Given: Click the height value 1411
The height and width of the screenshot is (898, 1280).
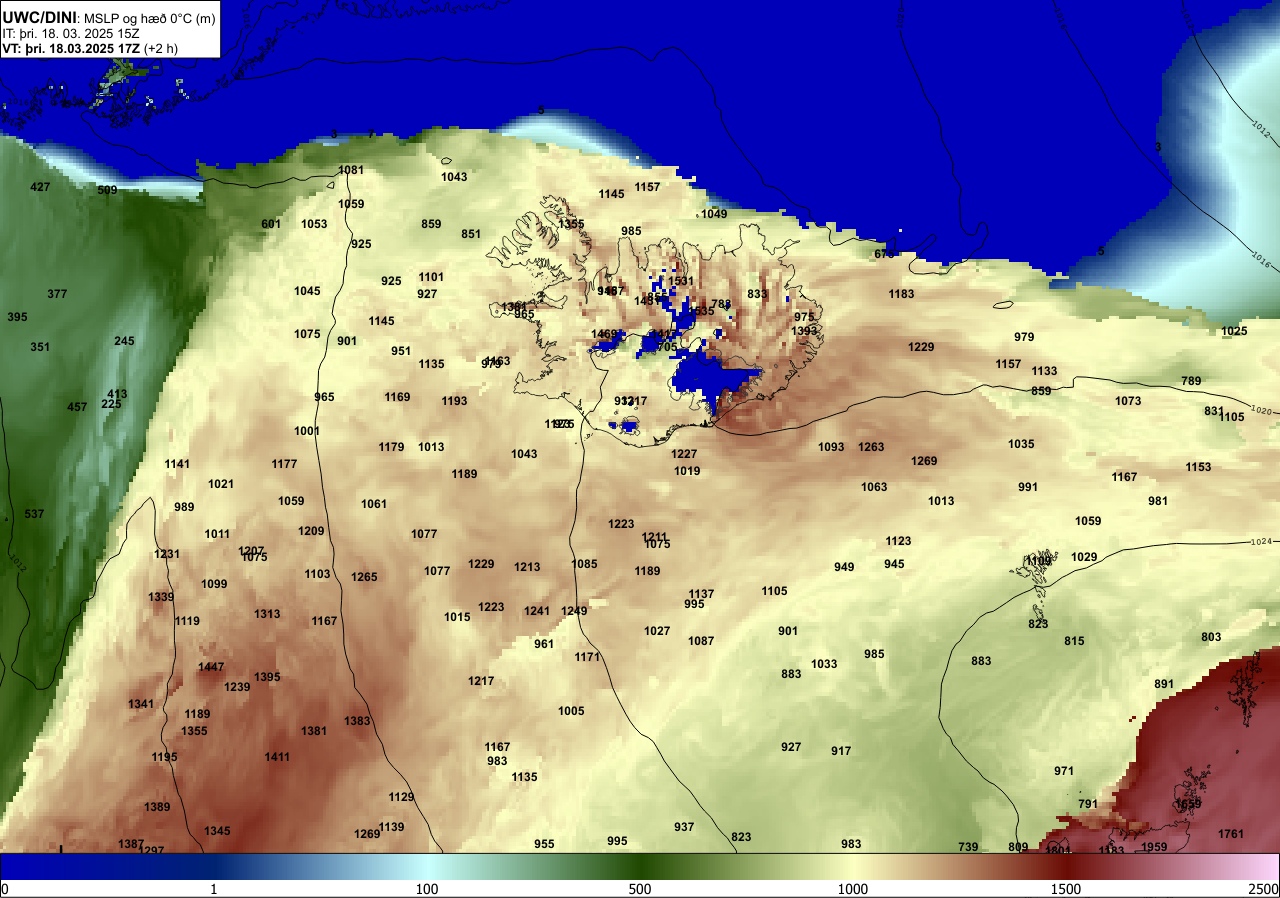Looking at the screenshot, I should 277,757.
